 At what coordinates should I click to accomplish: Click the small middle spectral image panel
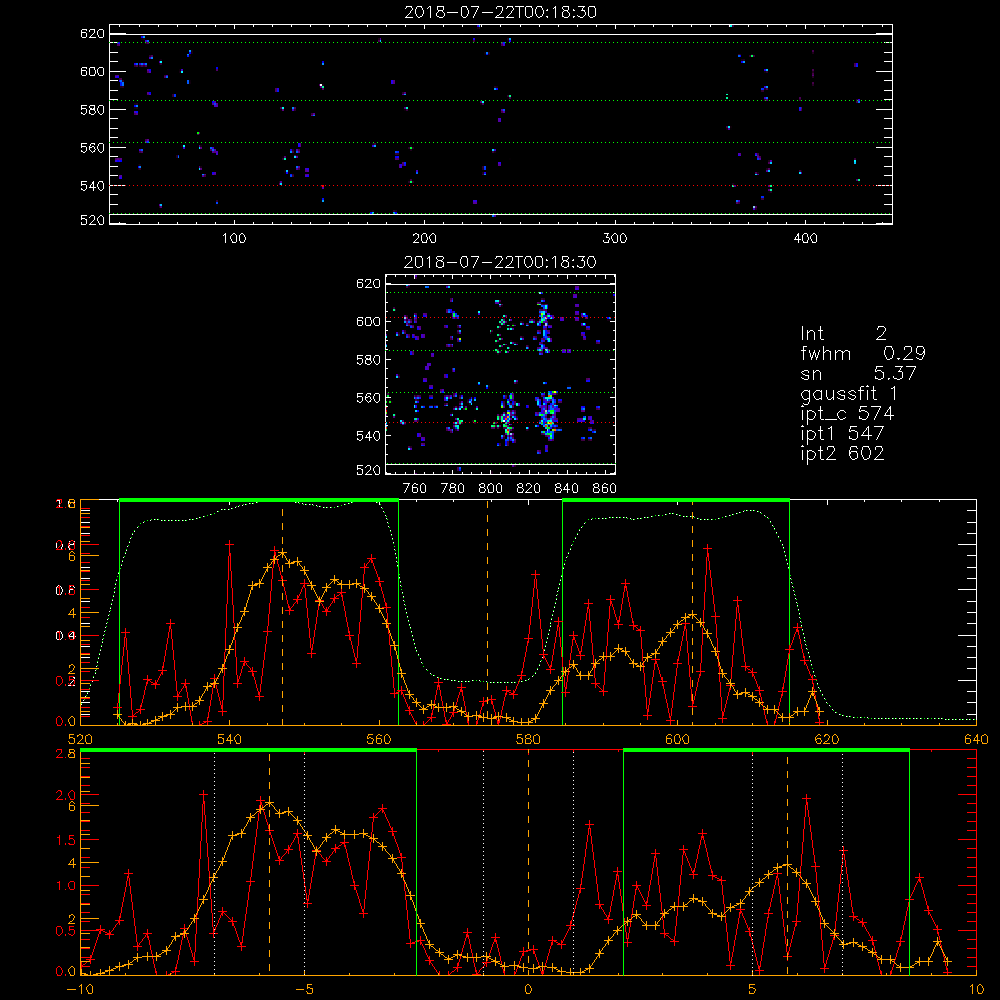pyautogui.click(x=500, y=374)
